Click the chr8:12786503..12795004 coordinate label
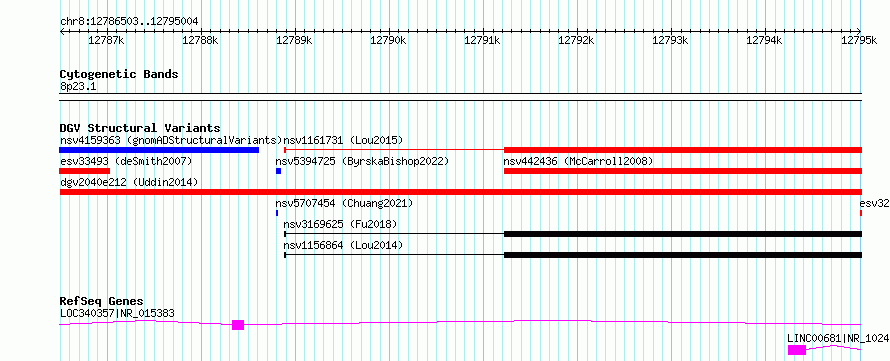The width and height of the screenshot is (890, 361). (x=129, y=22)
